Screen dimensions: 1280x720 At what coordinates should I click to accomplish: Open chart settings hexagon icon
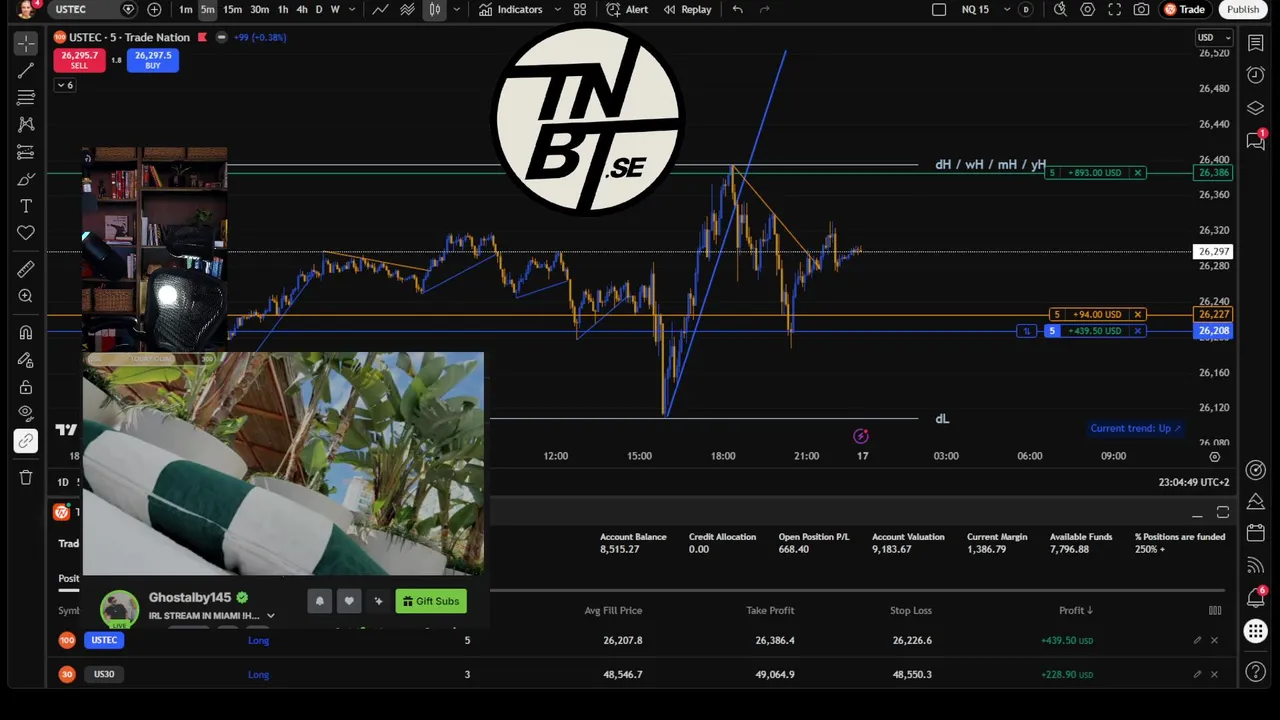1088,9
